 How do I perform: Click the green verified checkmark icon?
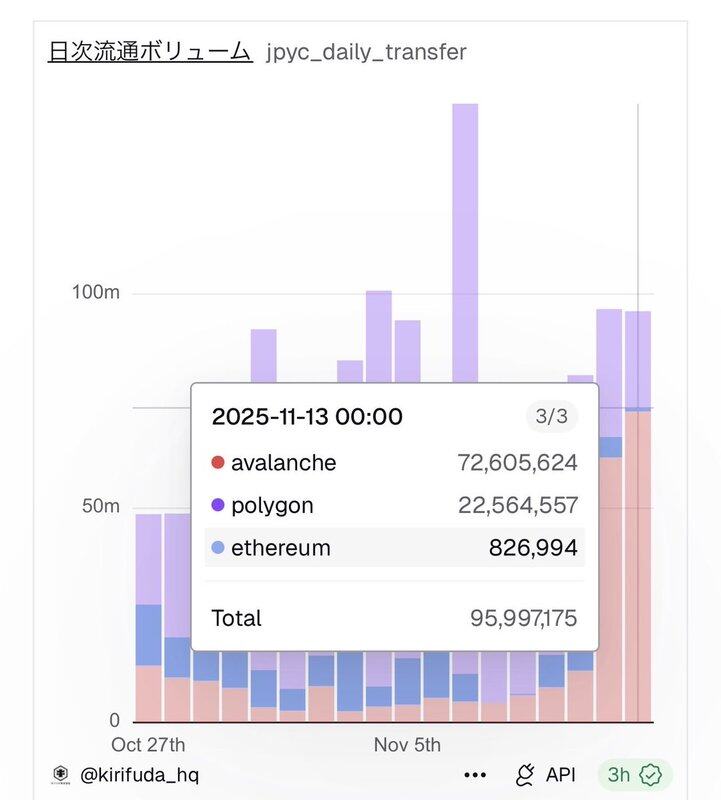point(651,775)
